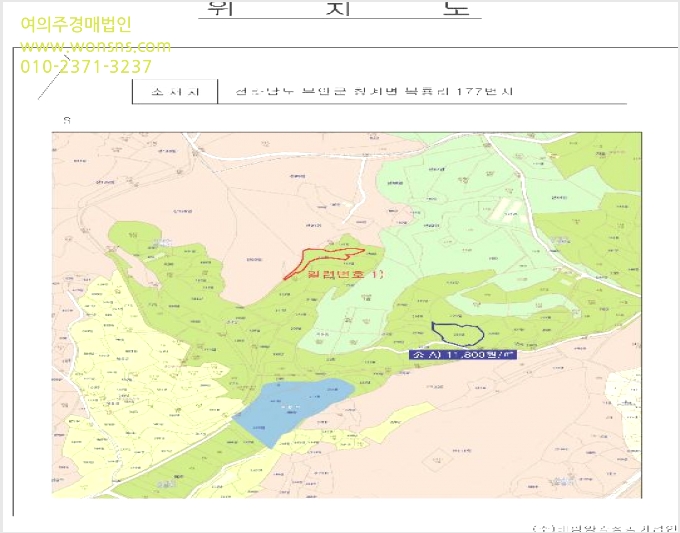Click the red 일련번호 1) map label
Screen dimensions: 680x533
coord(346,274)
